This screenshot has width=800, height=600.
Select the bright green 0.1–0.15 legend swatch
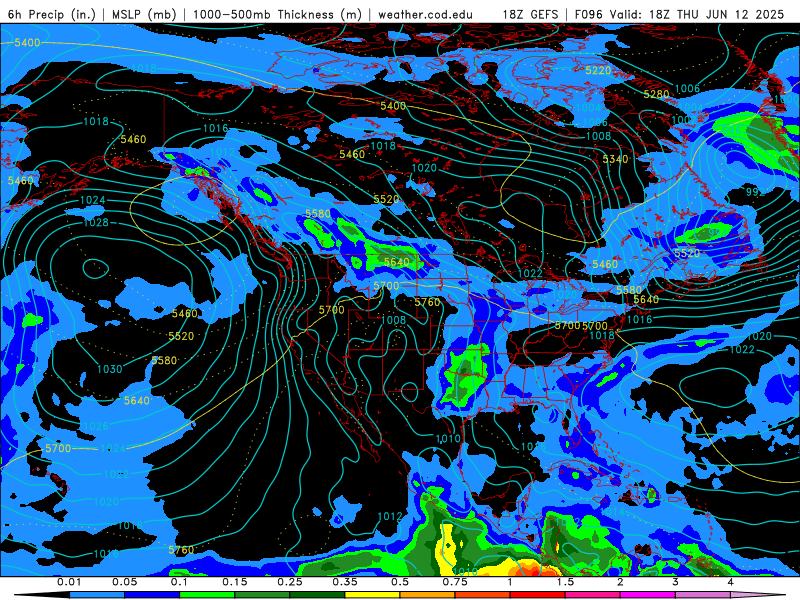207,595
